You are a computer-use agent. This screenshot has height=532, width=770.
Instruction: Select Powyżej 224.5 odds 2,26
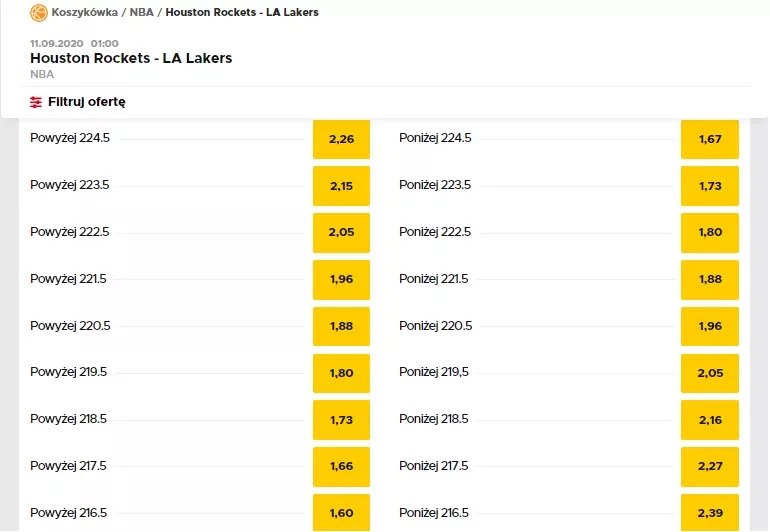tap(341, 139)
